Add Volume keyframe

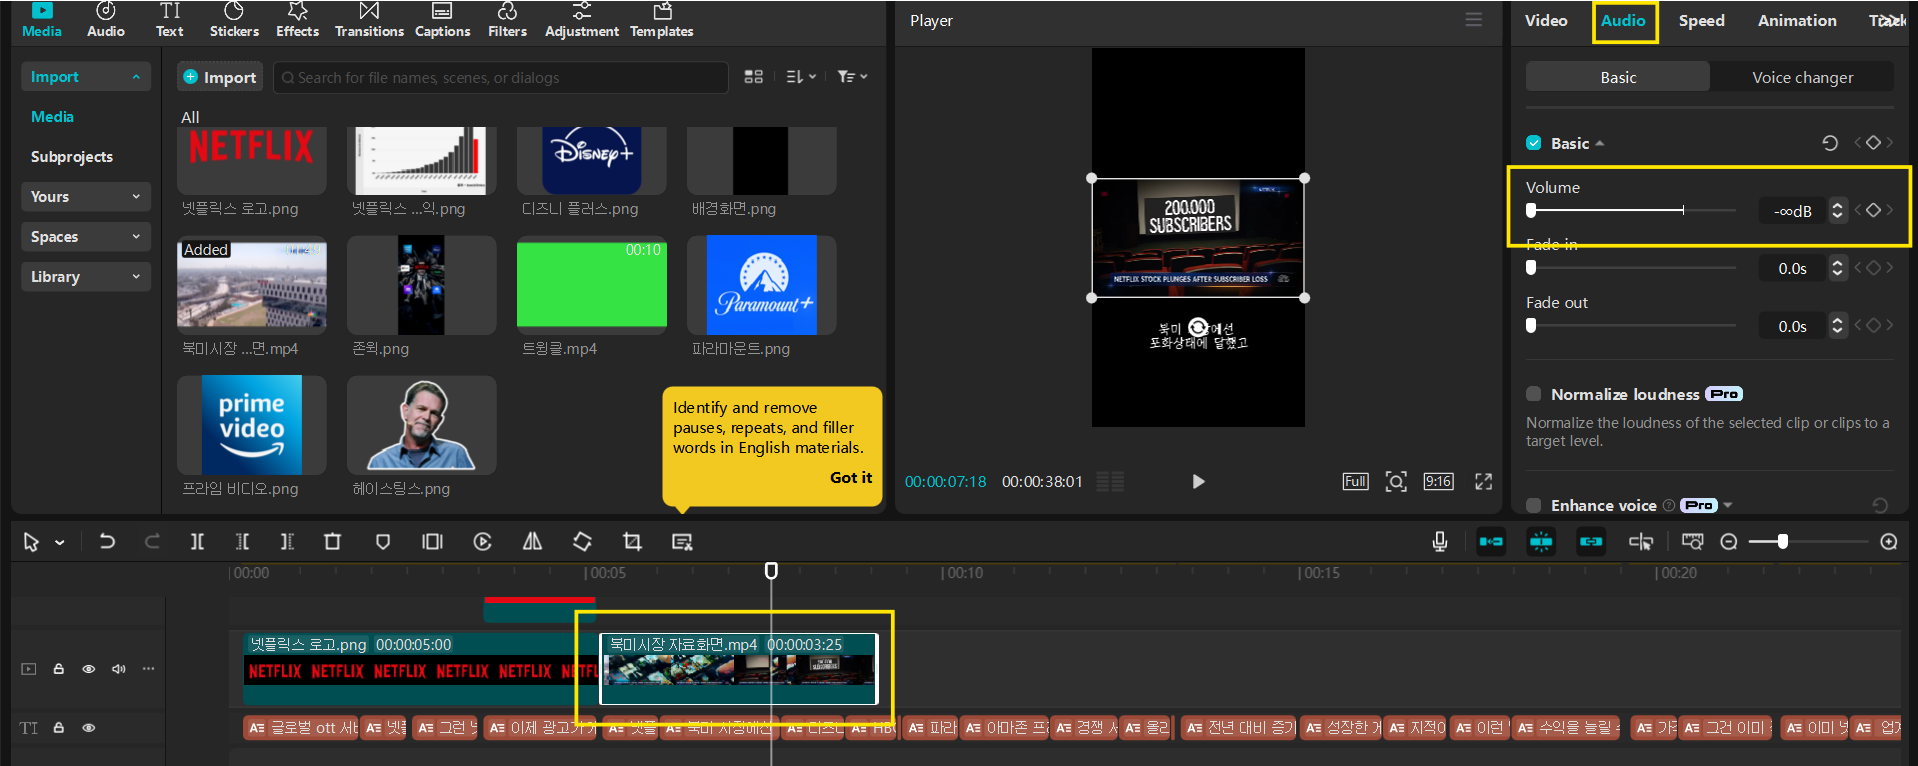1873,210
